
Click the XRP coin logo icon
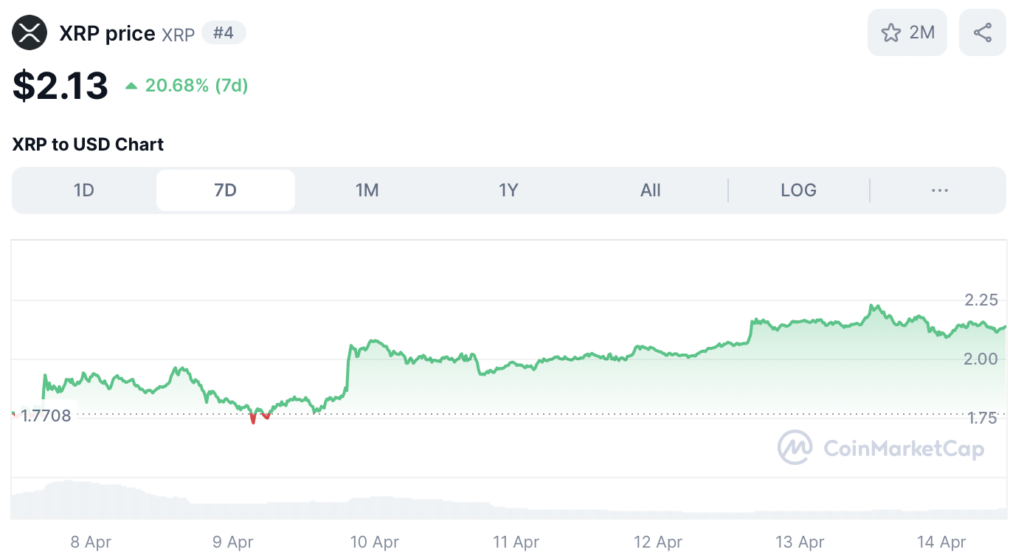29,33
